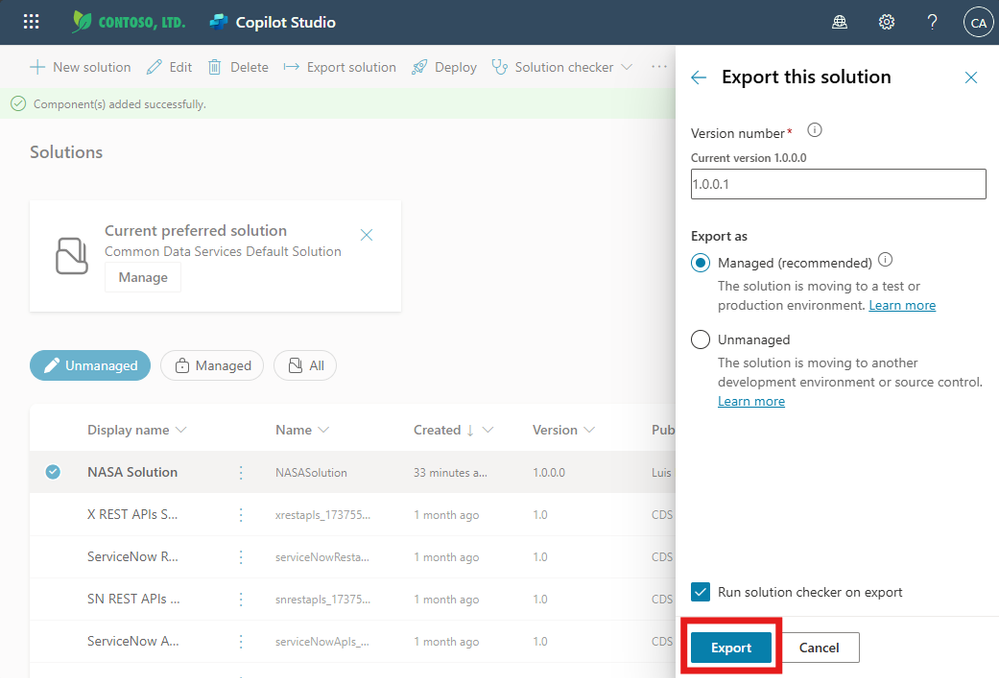Click the preferred solution document icon
999x678 pixels.
[x=72, y=256]
